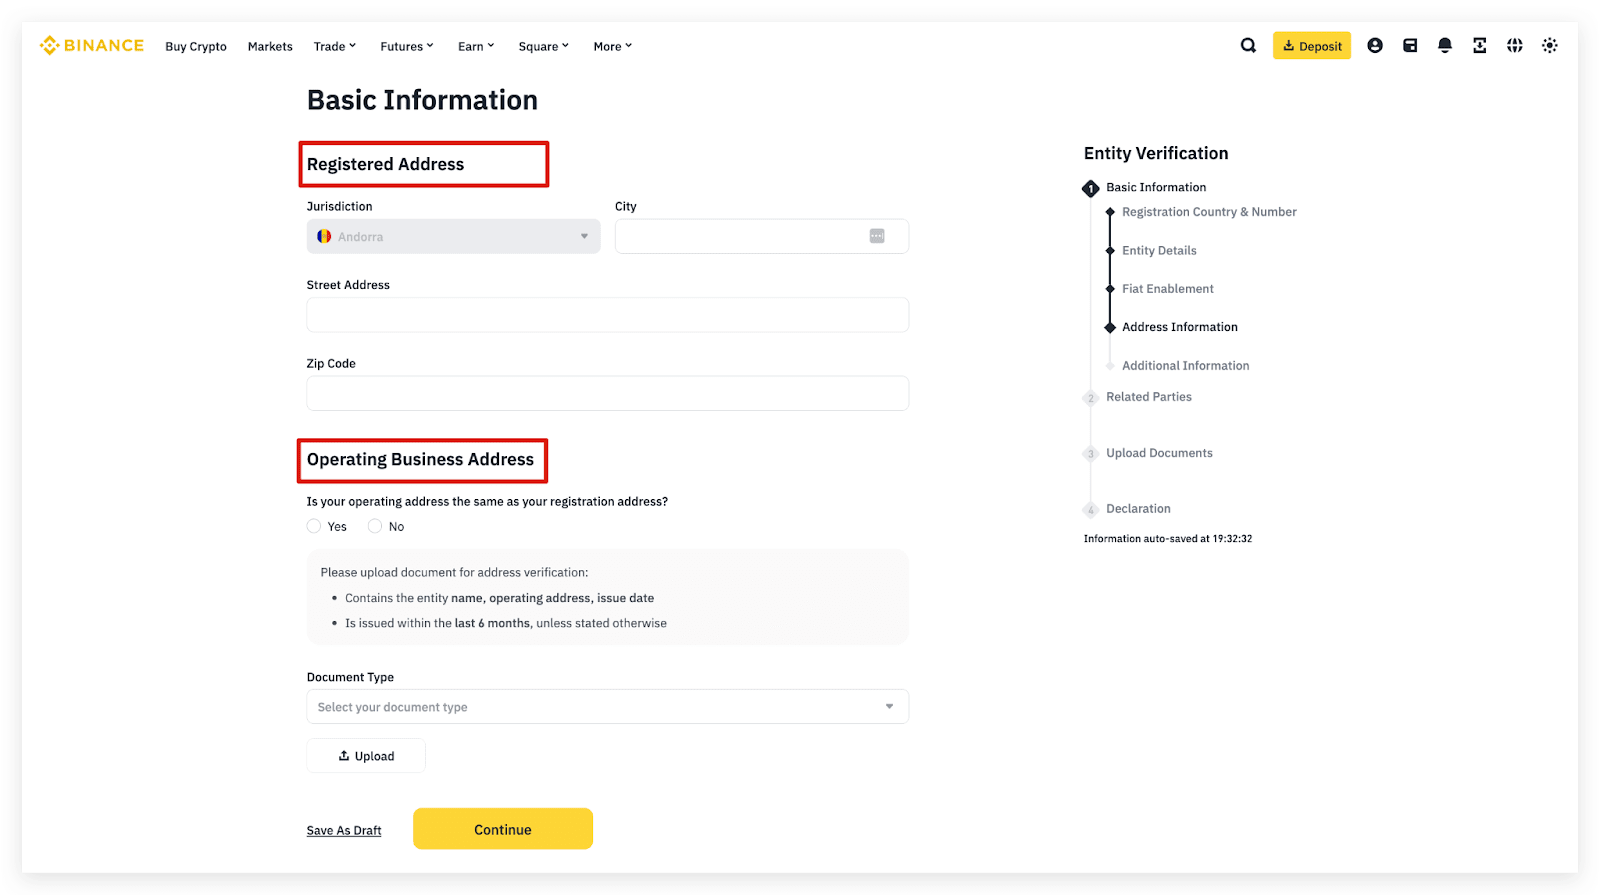
Task: Open the wallet icon in header
Action: 1410,45
